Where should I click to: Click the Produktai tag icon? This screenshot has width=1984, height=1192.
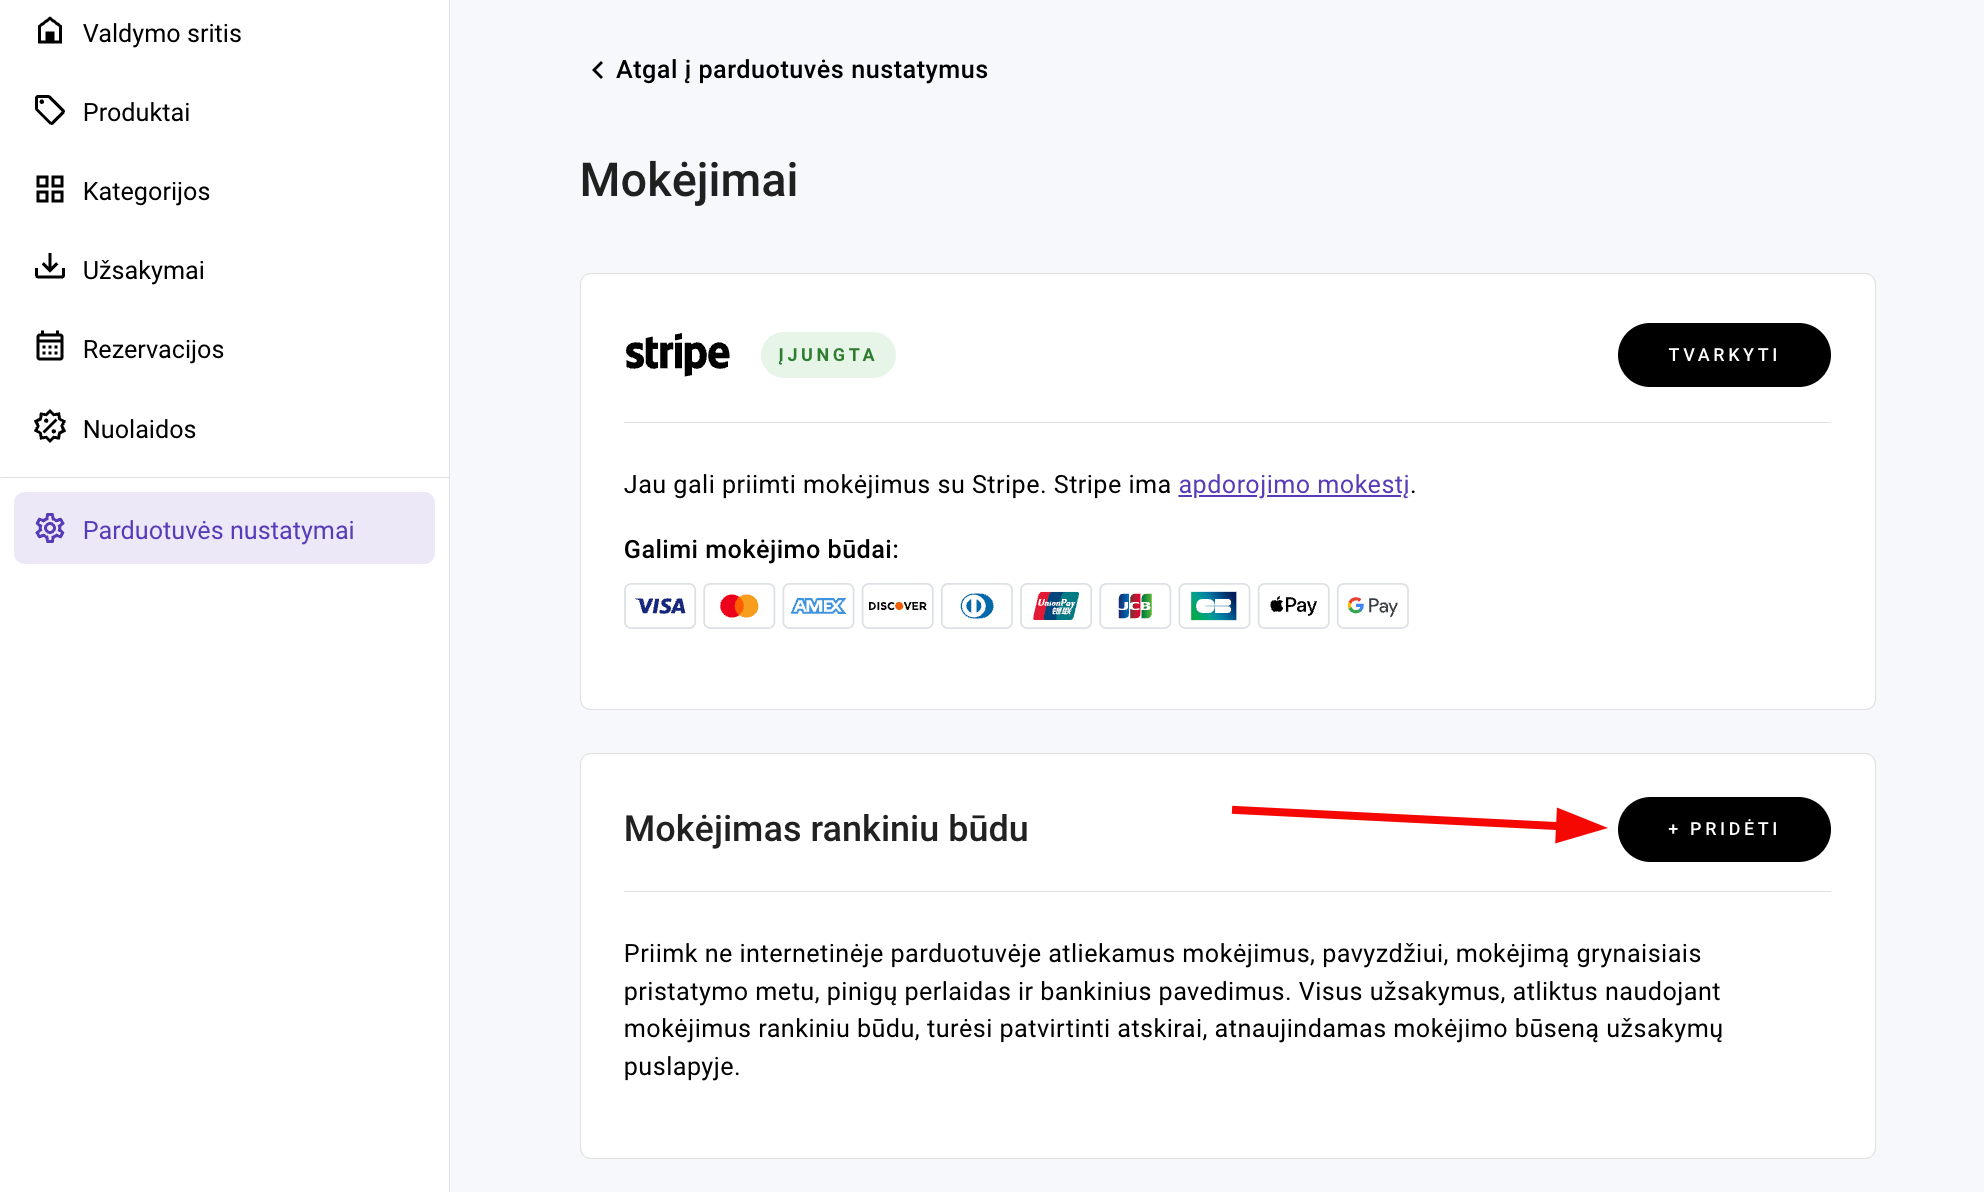pyautogui.click(x=50, y=110)
